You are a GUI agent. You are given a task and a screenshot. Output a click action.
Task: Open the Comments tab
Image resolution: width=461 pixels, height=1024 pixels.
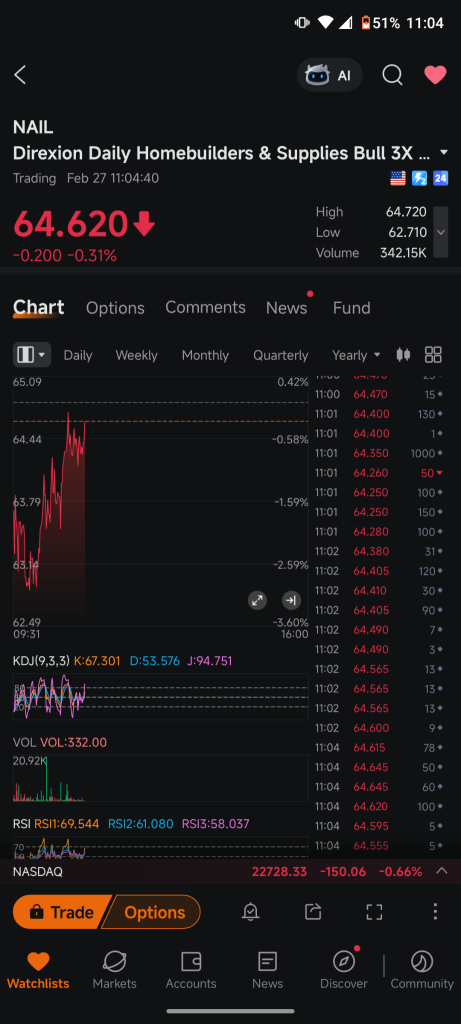pos(205,308)
